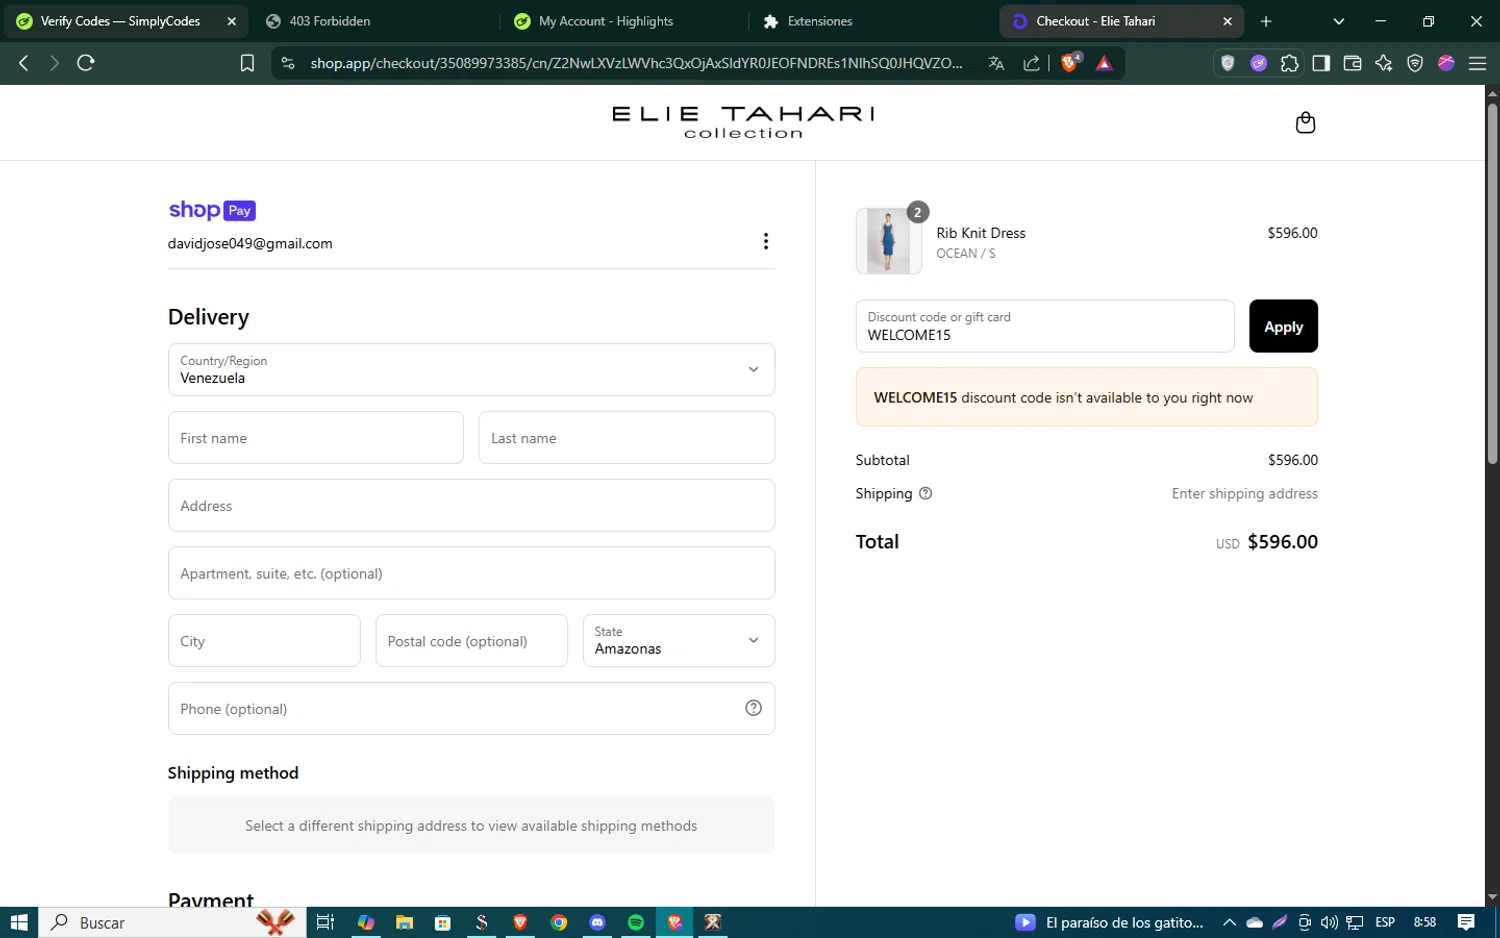Bookmark this page icon
Screen dimensions: 1500x938
pyautogui.click(x=247, y=63)
